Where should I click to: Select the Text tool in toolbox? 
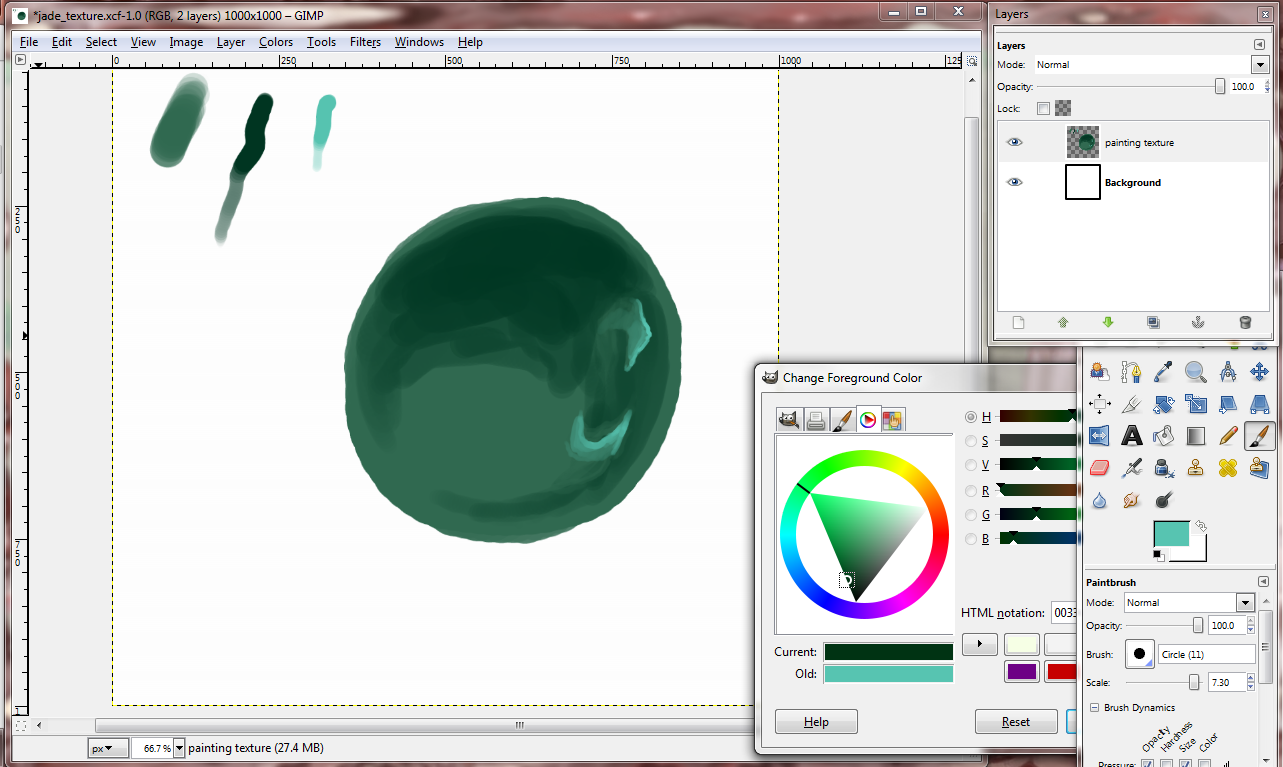tap(1131, 436)
